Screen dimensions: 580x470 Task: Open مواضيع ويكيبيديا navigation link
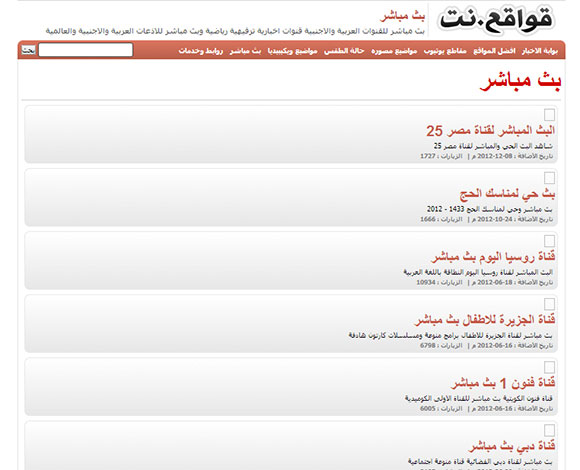tap(292, 51)
